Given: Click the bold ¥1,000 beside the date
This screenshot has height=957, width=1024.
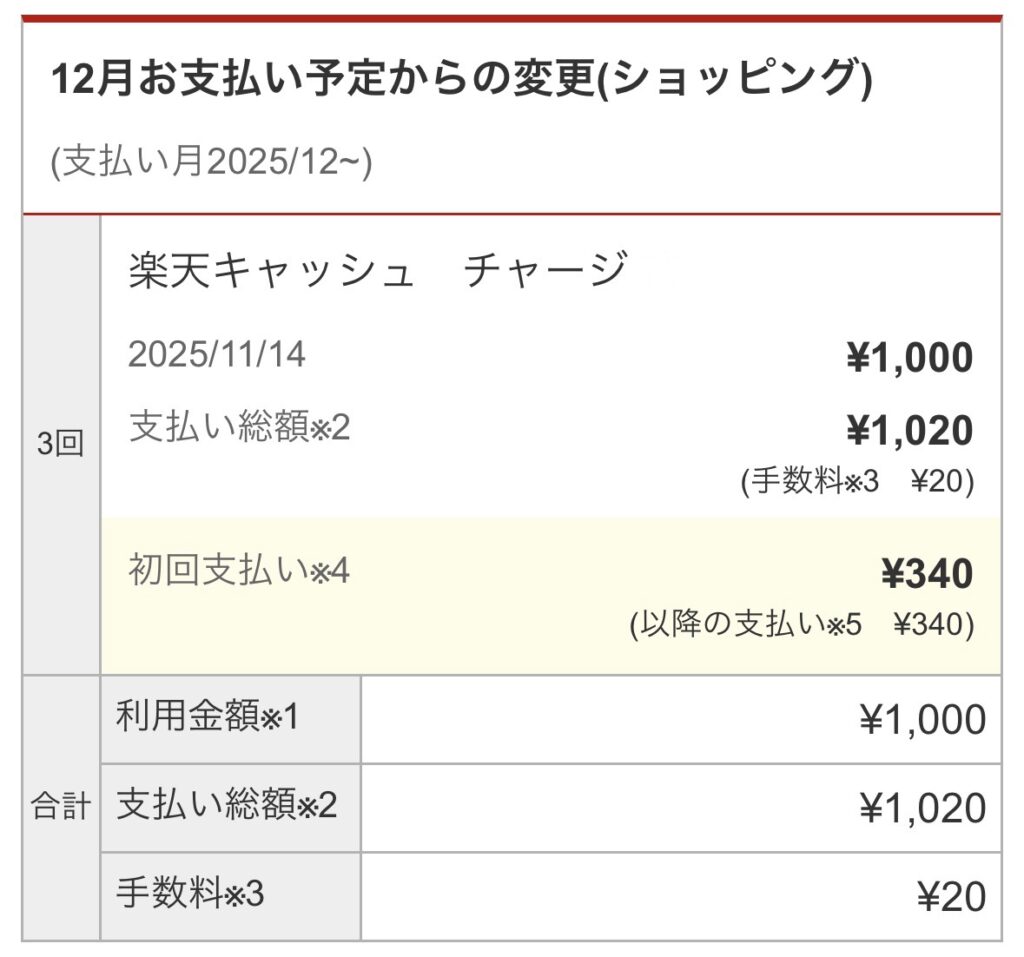Looking at the screenshot, I should click(909, 358).
